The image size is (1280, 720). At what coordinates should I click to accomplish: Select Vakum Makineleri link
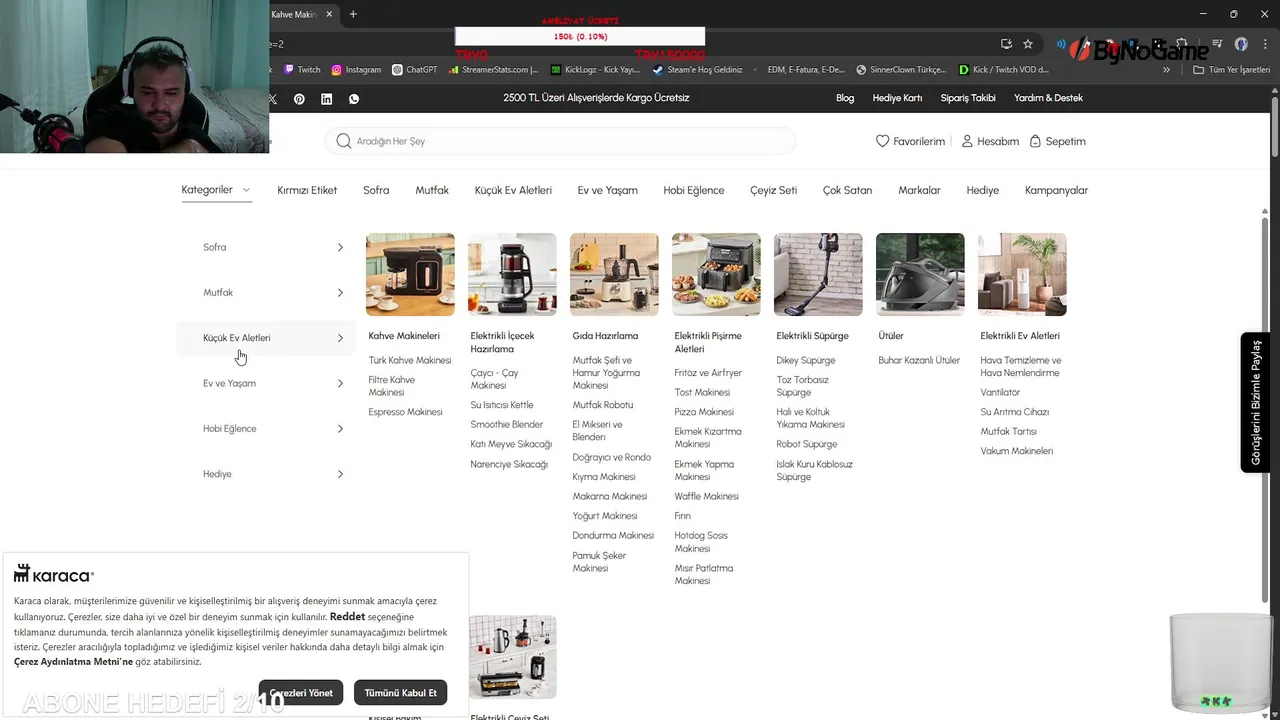[x=1017, y=451]
